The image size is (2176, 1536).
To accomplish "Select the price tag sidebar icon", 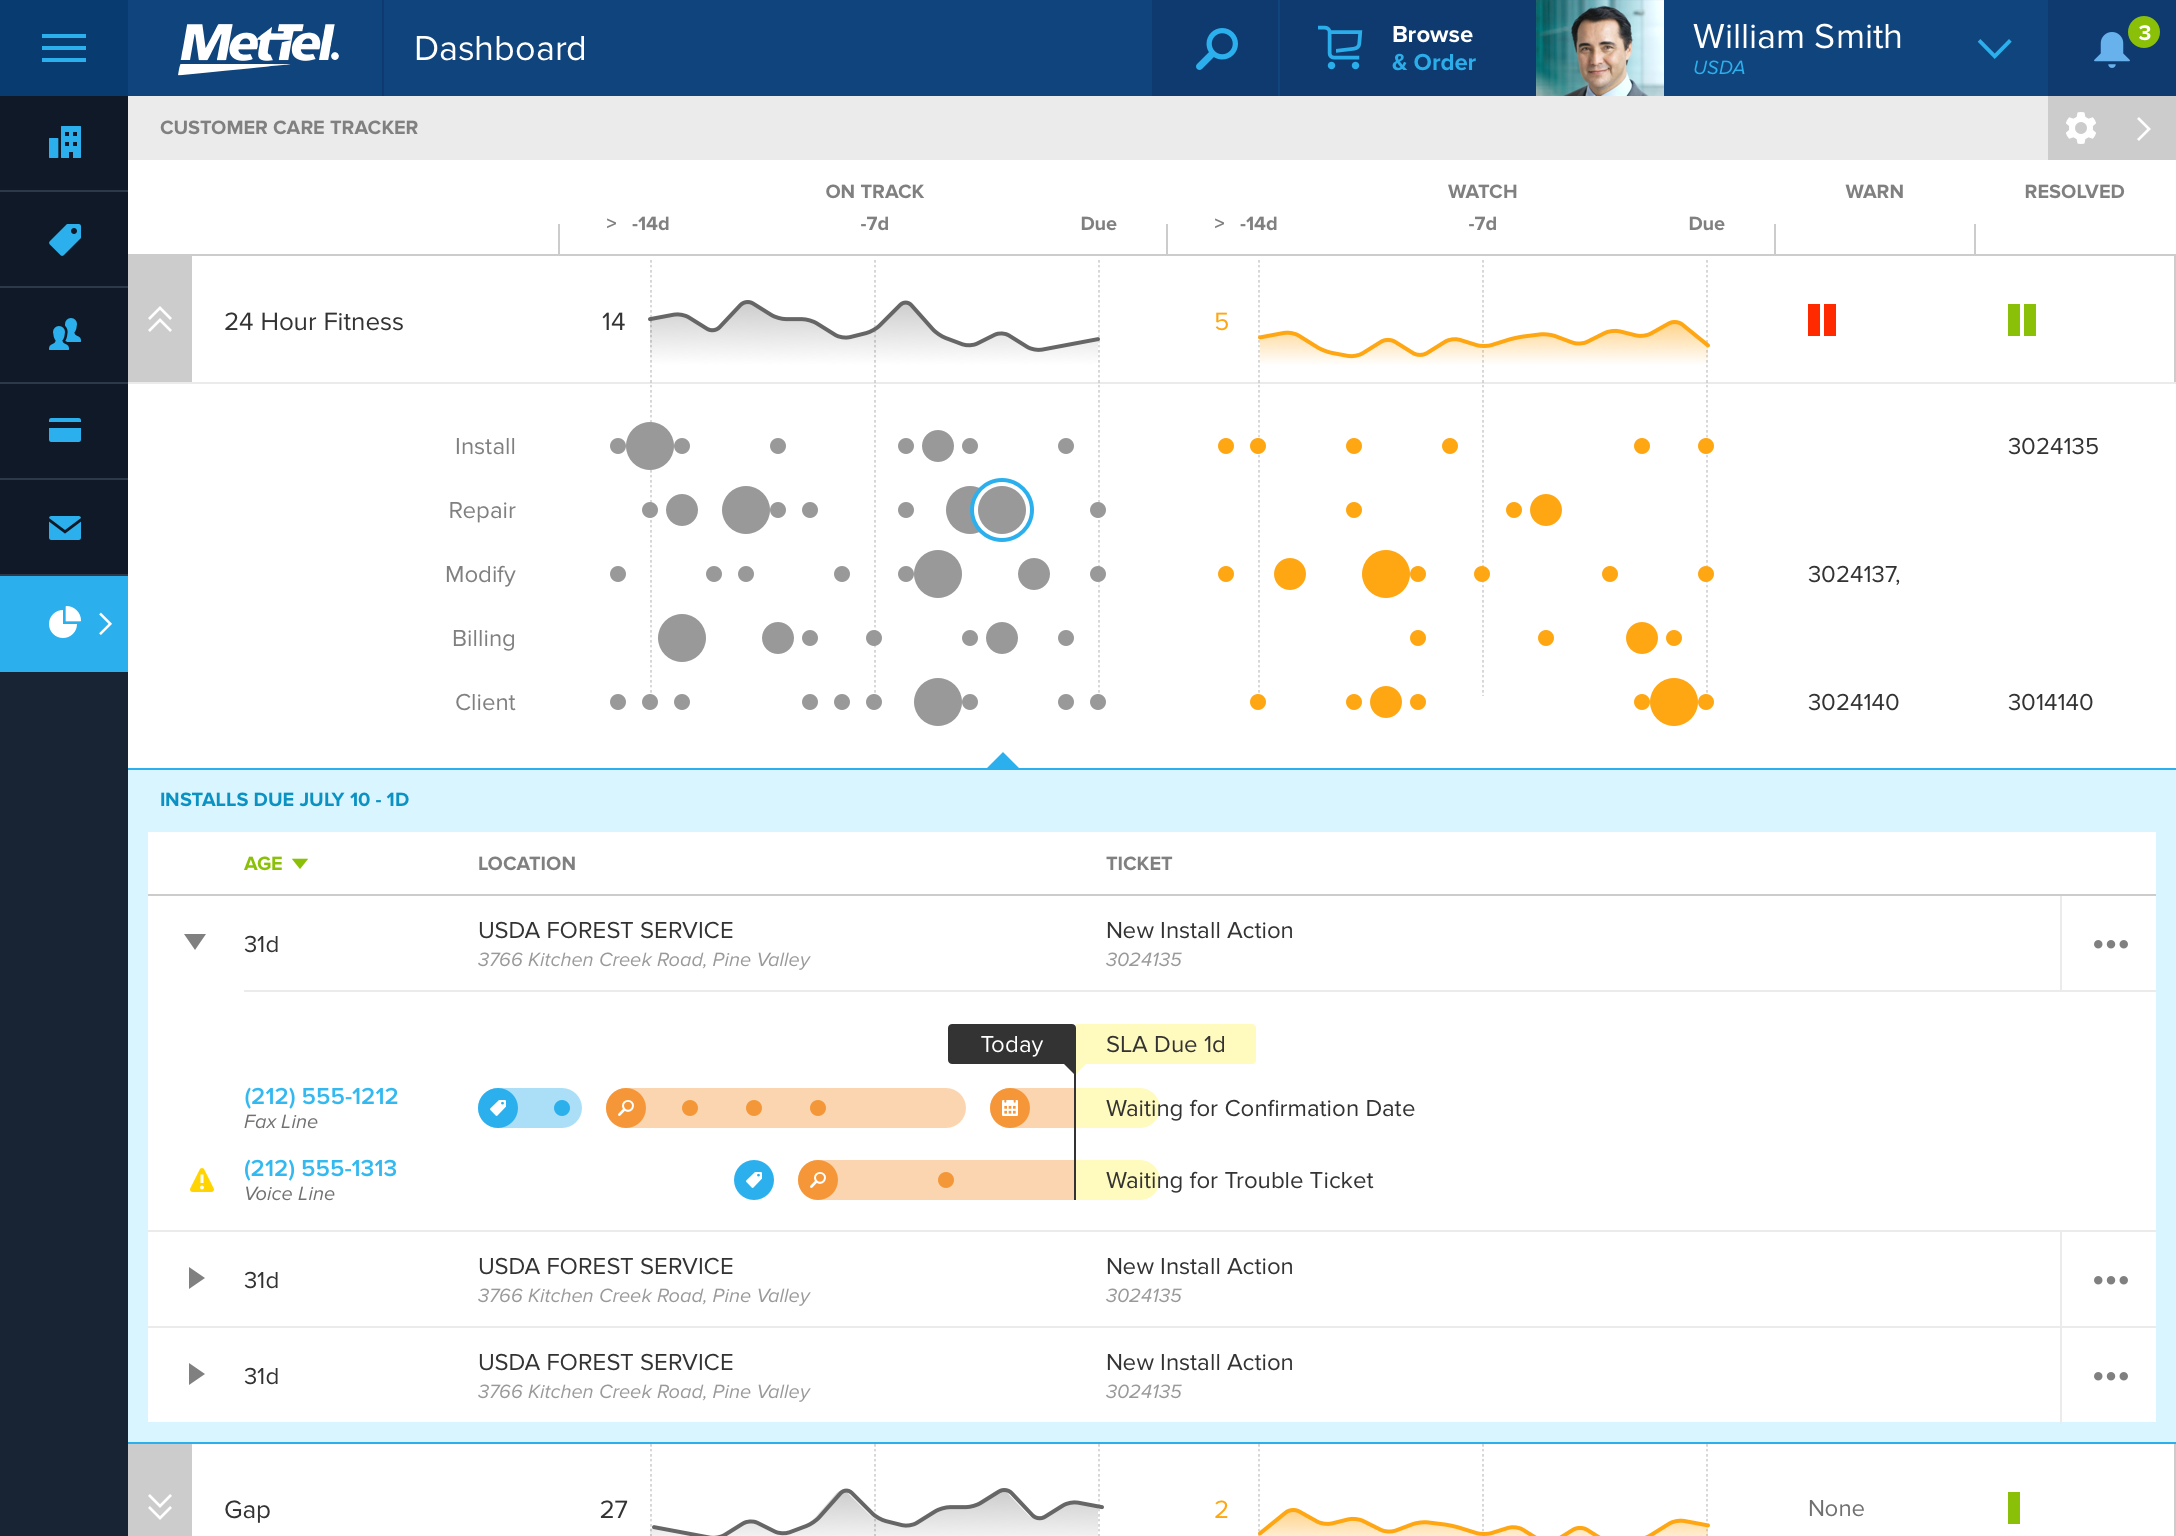I will [x=64, y=239].
